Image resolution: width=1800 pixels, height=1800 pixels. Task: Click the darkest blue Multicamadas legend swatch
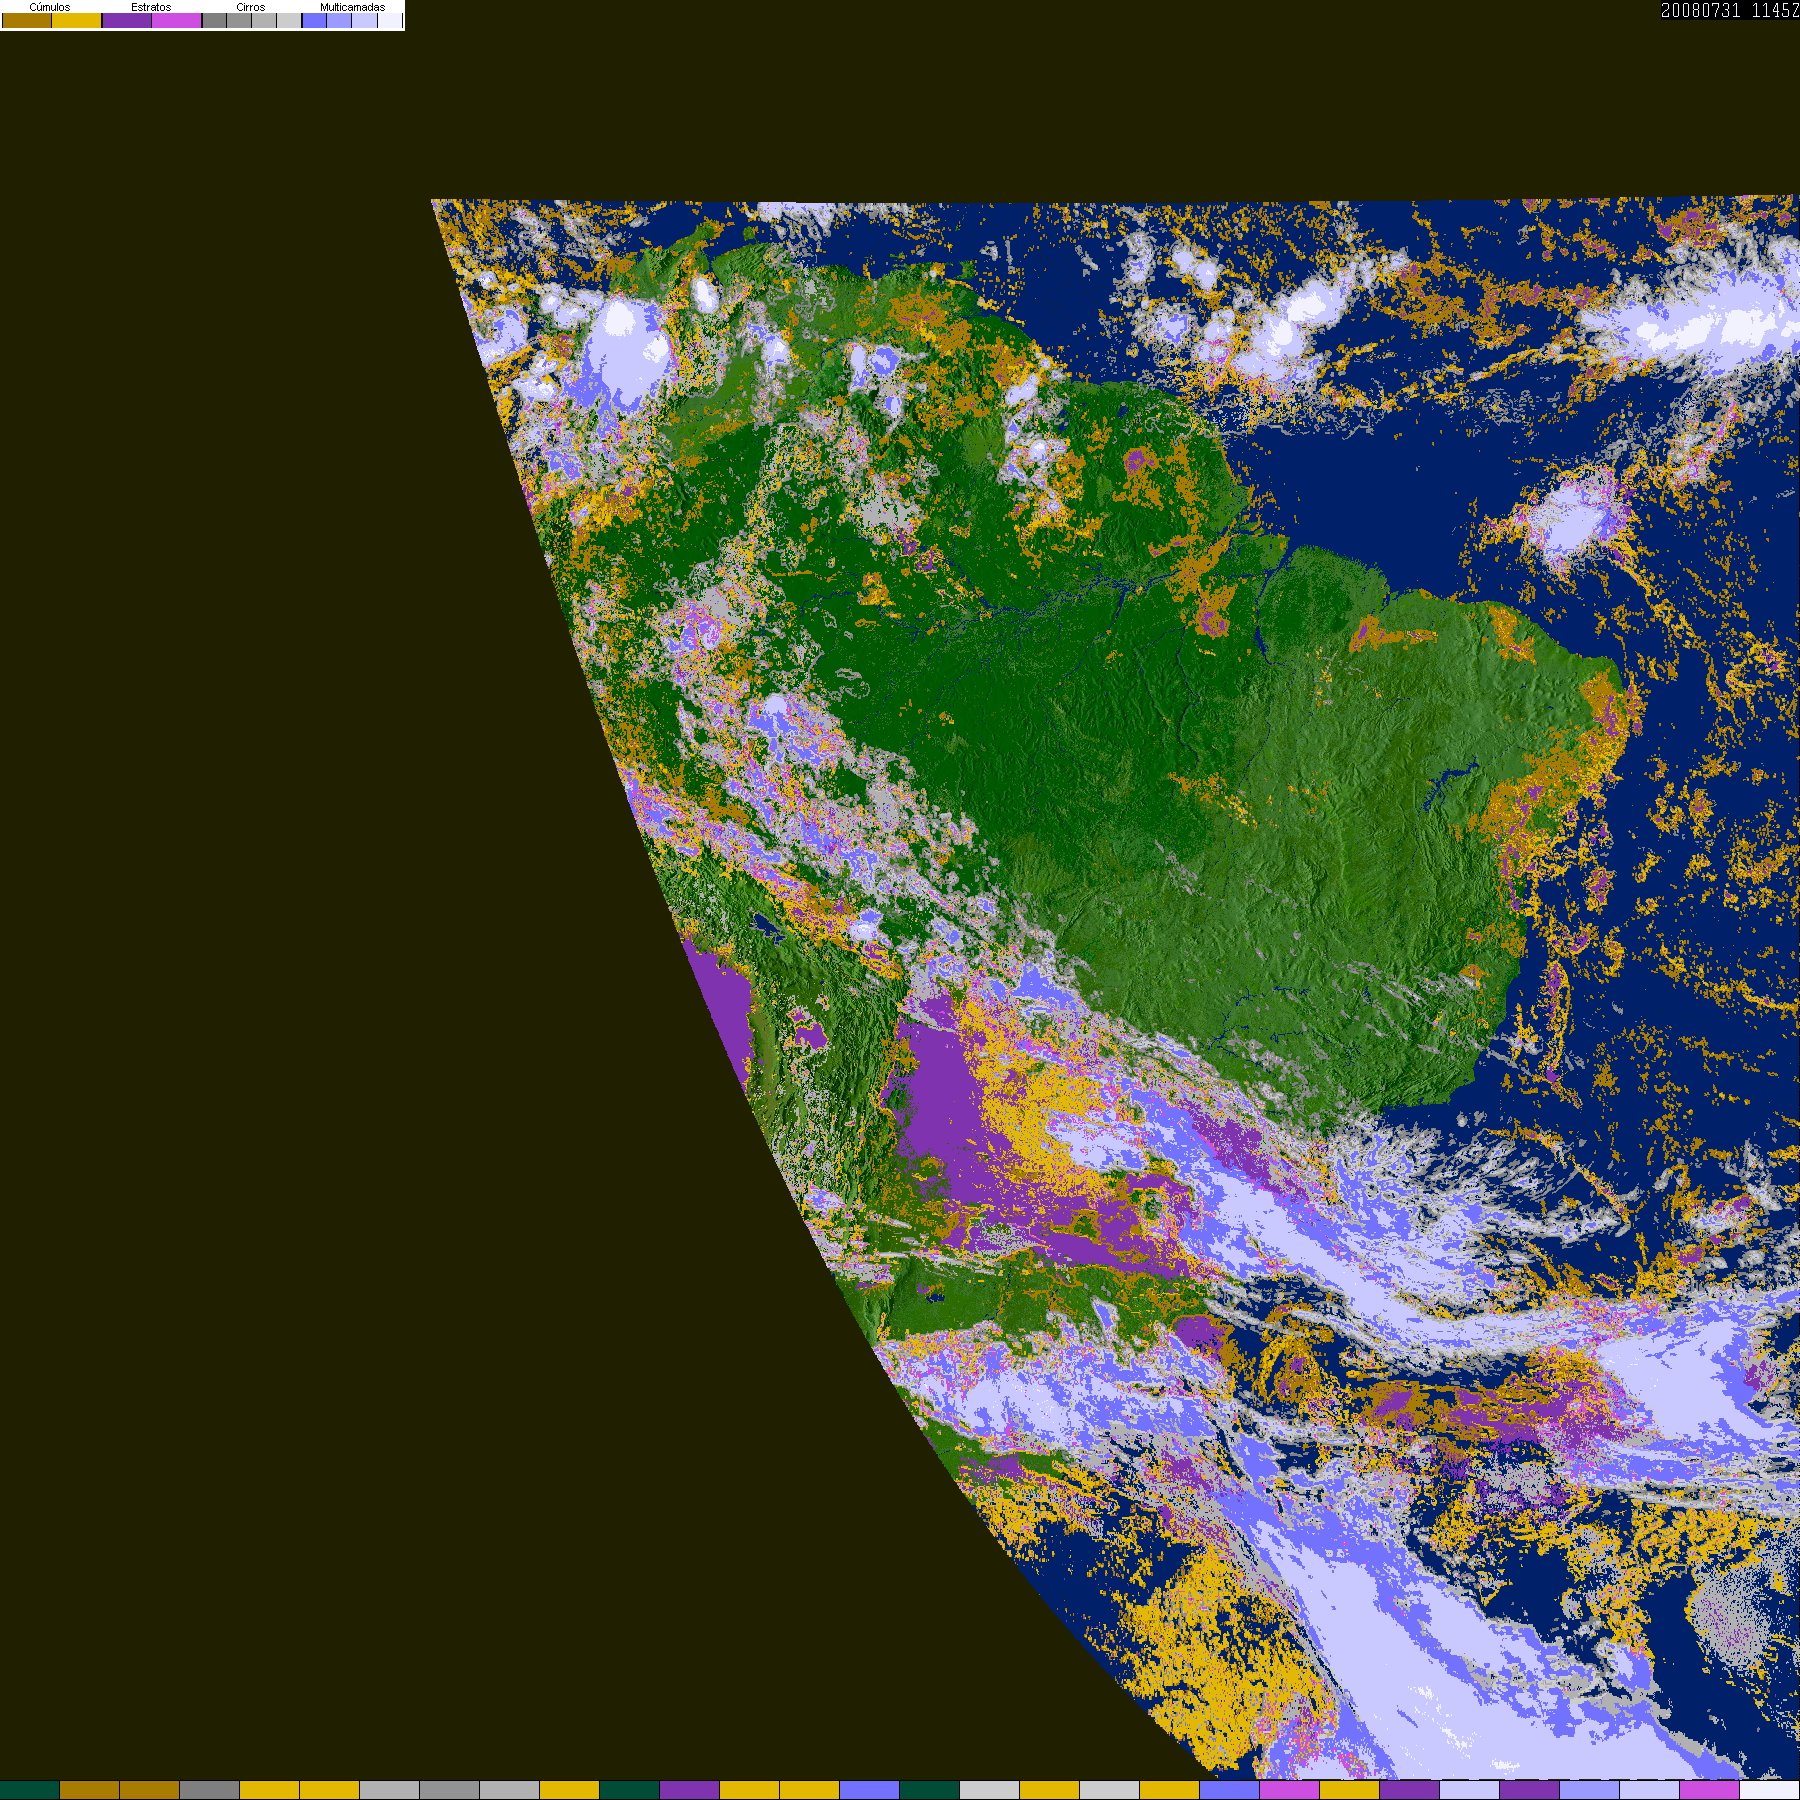pos(314,21)
